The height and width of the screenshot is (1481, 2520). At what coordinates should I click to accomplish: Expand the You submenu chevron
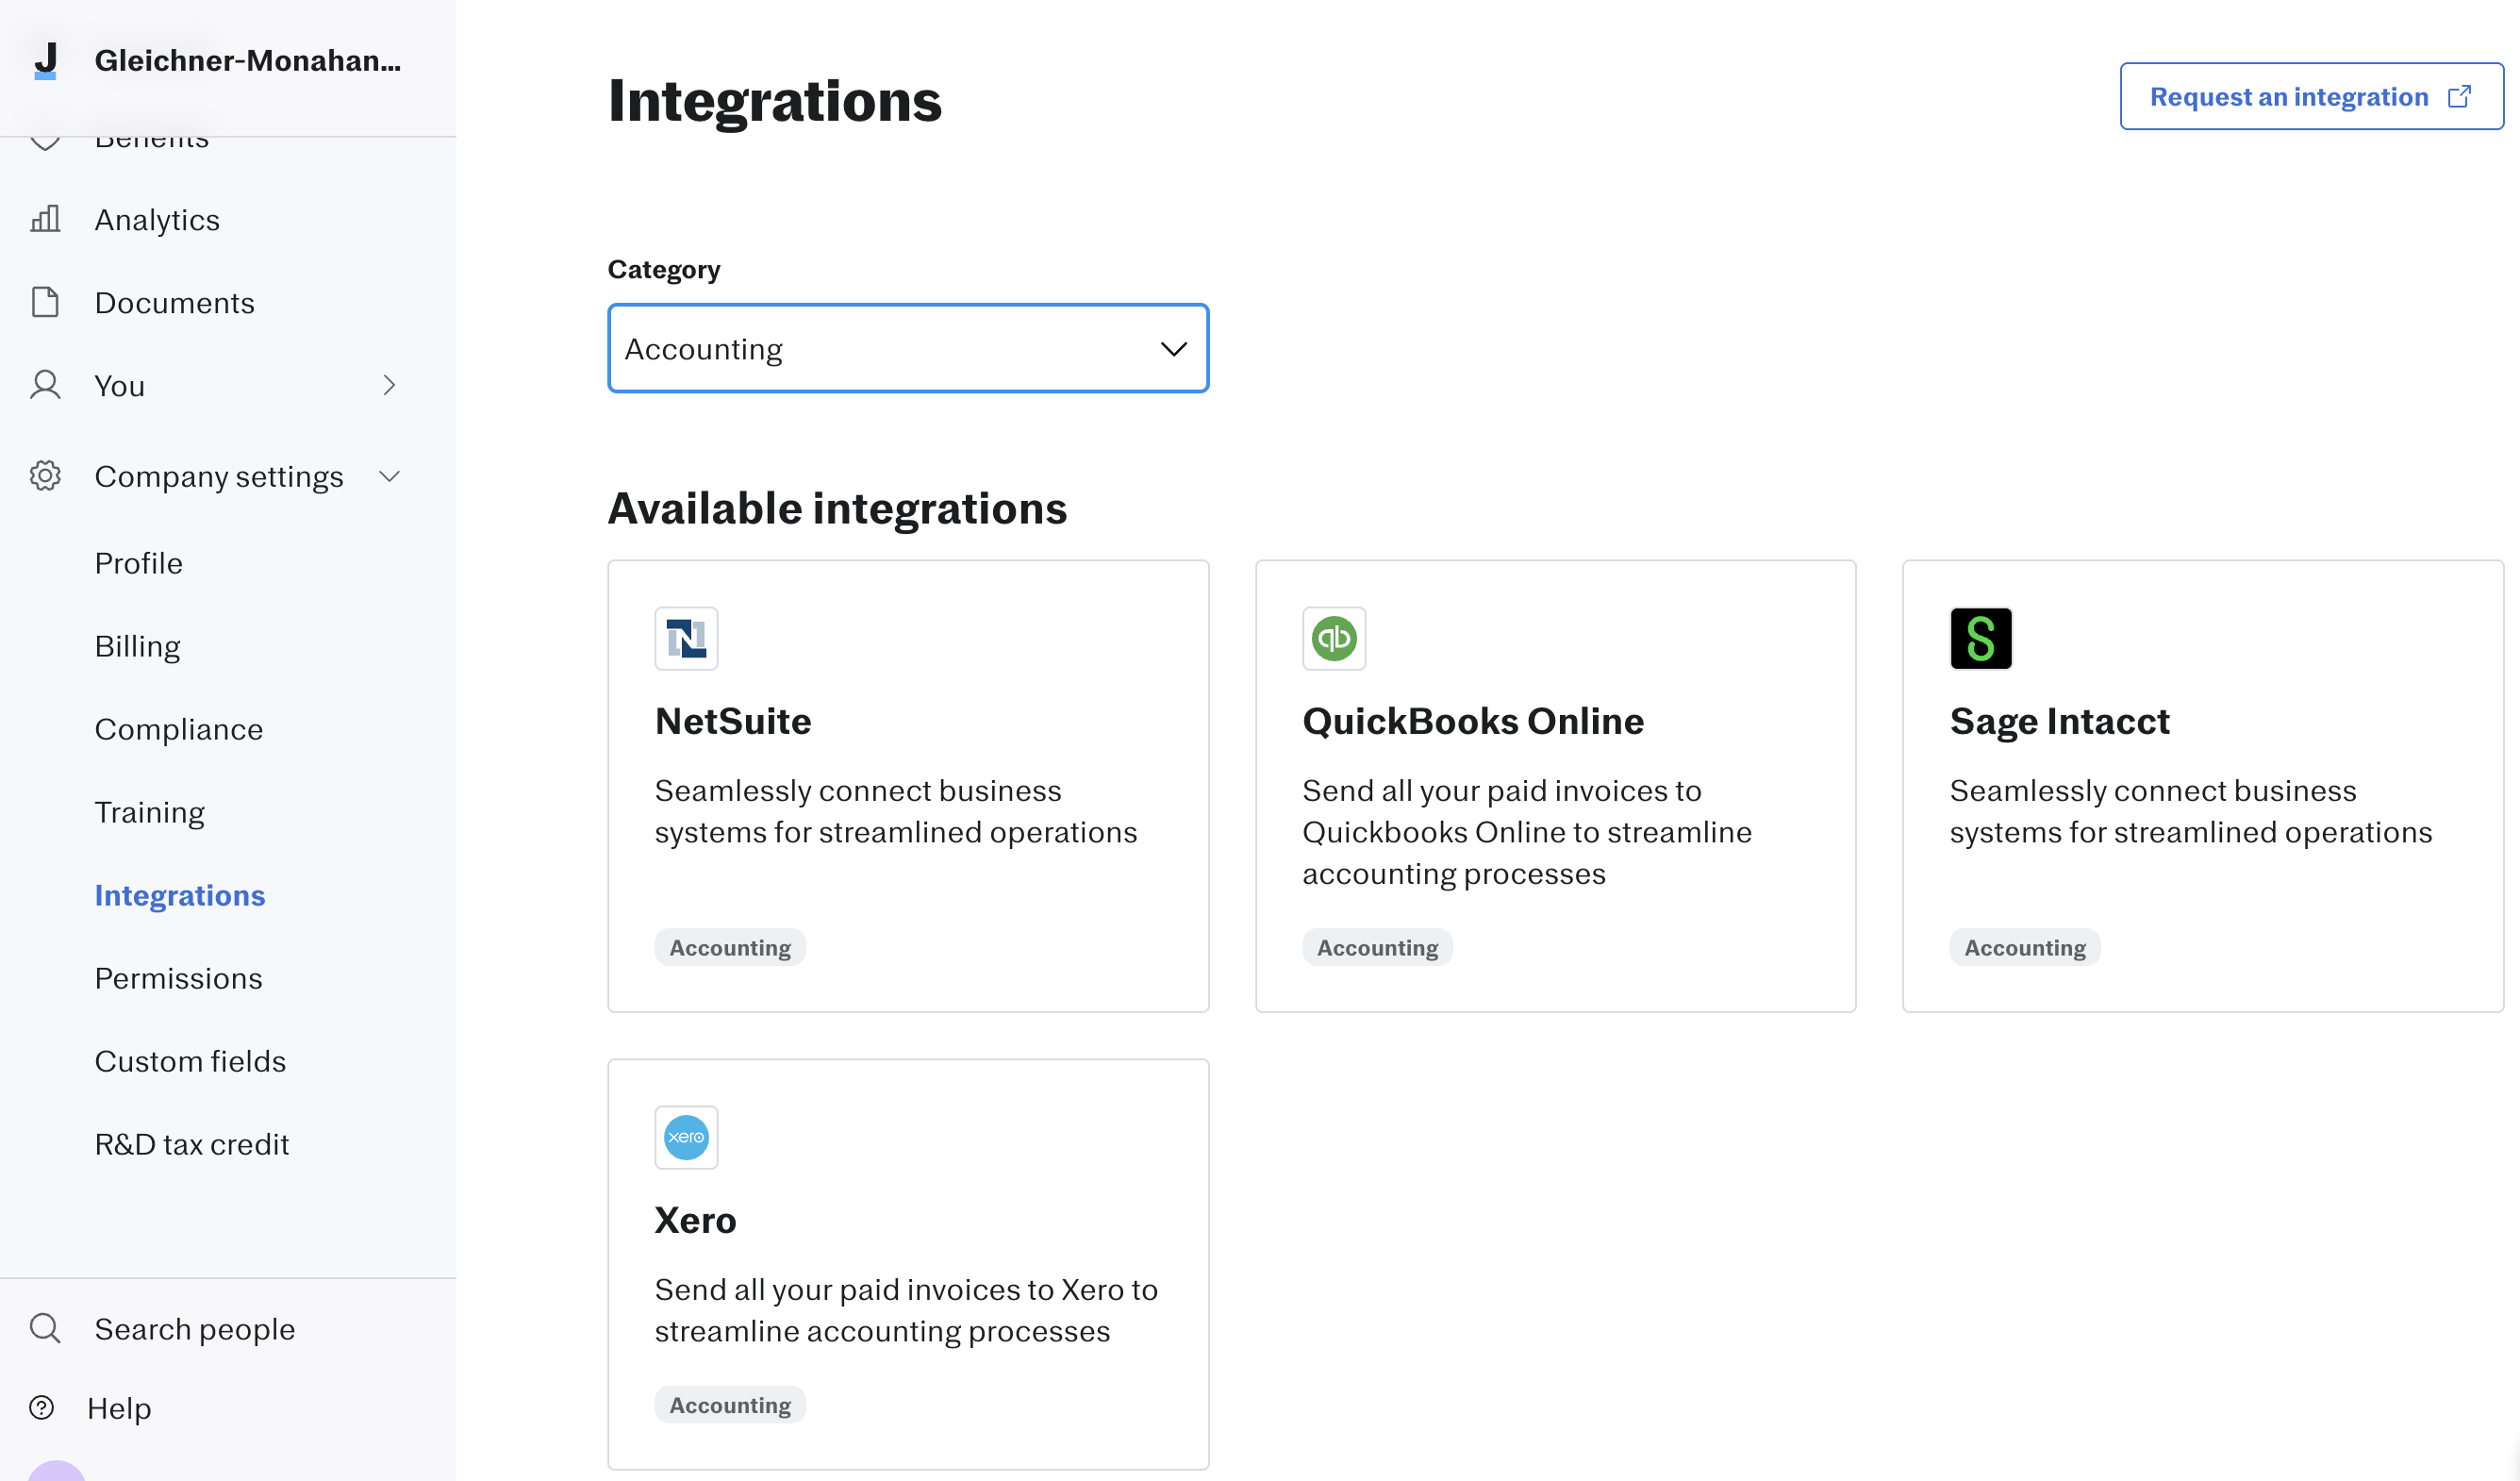[389, 385]
